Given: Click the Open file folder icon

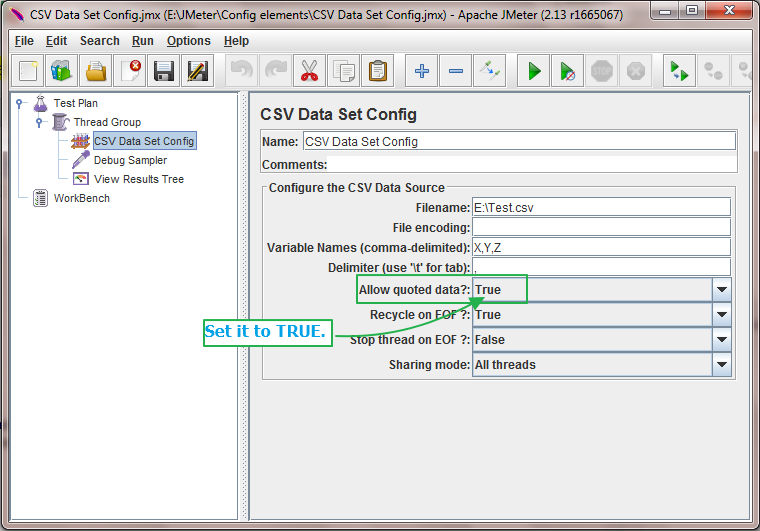Looking at the screenshot, I should (95, 71).
